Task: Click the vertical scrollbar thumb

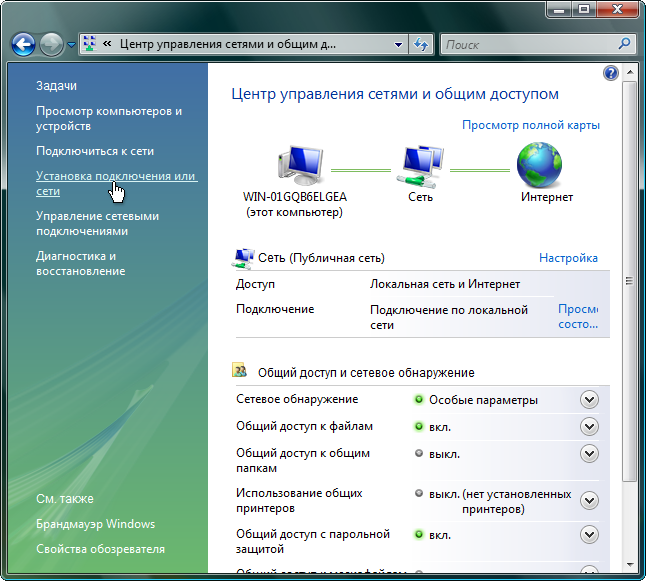Action: pos(630,281)
